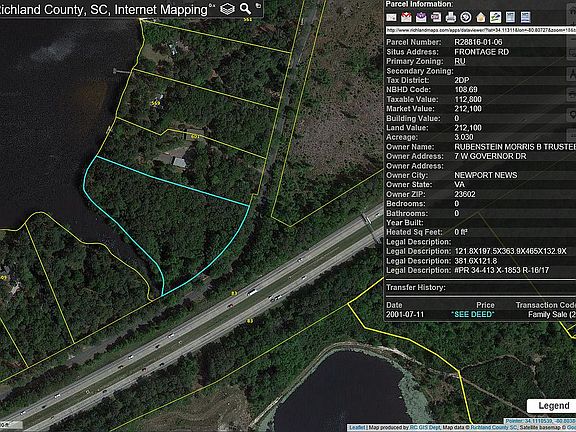Click the Leaflet attribution link
The height and width of the screenshot is (432, 576).
356,428
